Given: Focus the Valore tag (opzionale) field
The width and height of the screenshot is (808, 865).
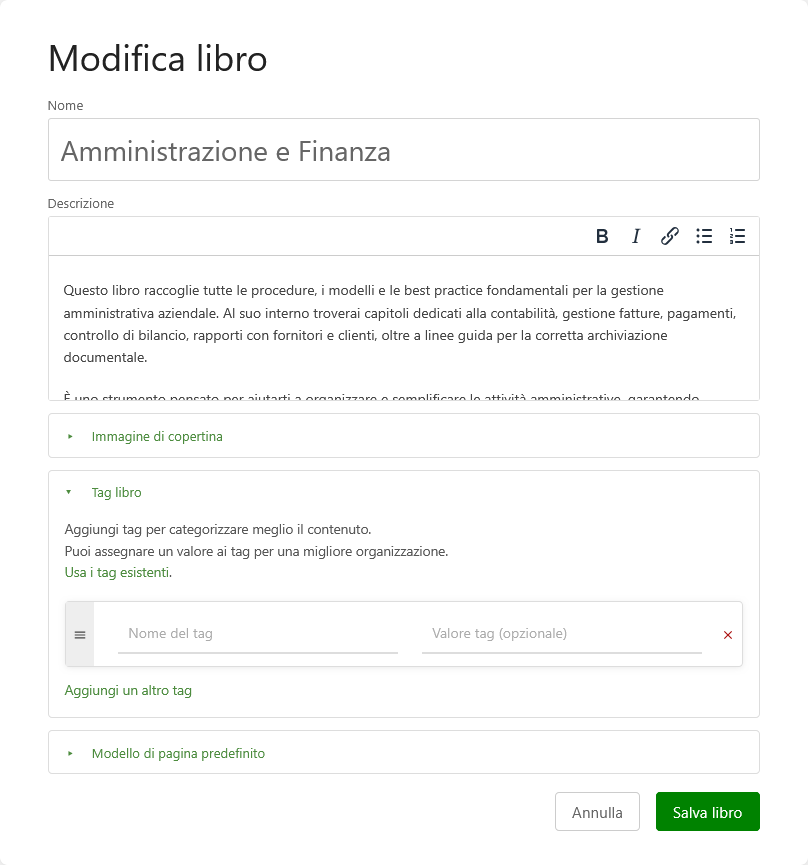Looking at the screenshot, I should pyautogui.click(x=561, y=634).
